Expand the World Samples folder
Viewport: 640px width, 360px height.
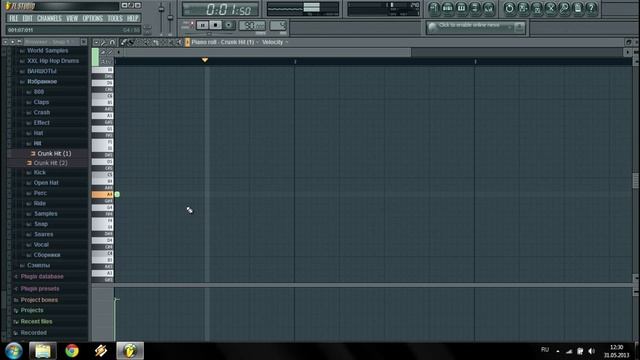47,51
